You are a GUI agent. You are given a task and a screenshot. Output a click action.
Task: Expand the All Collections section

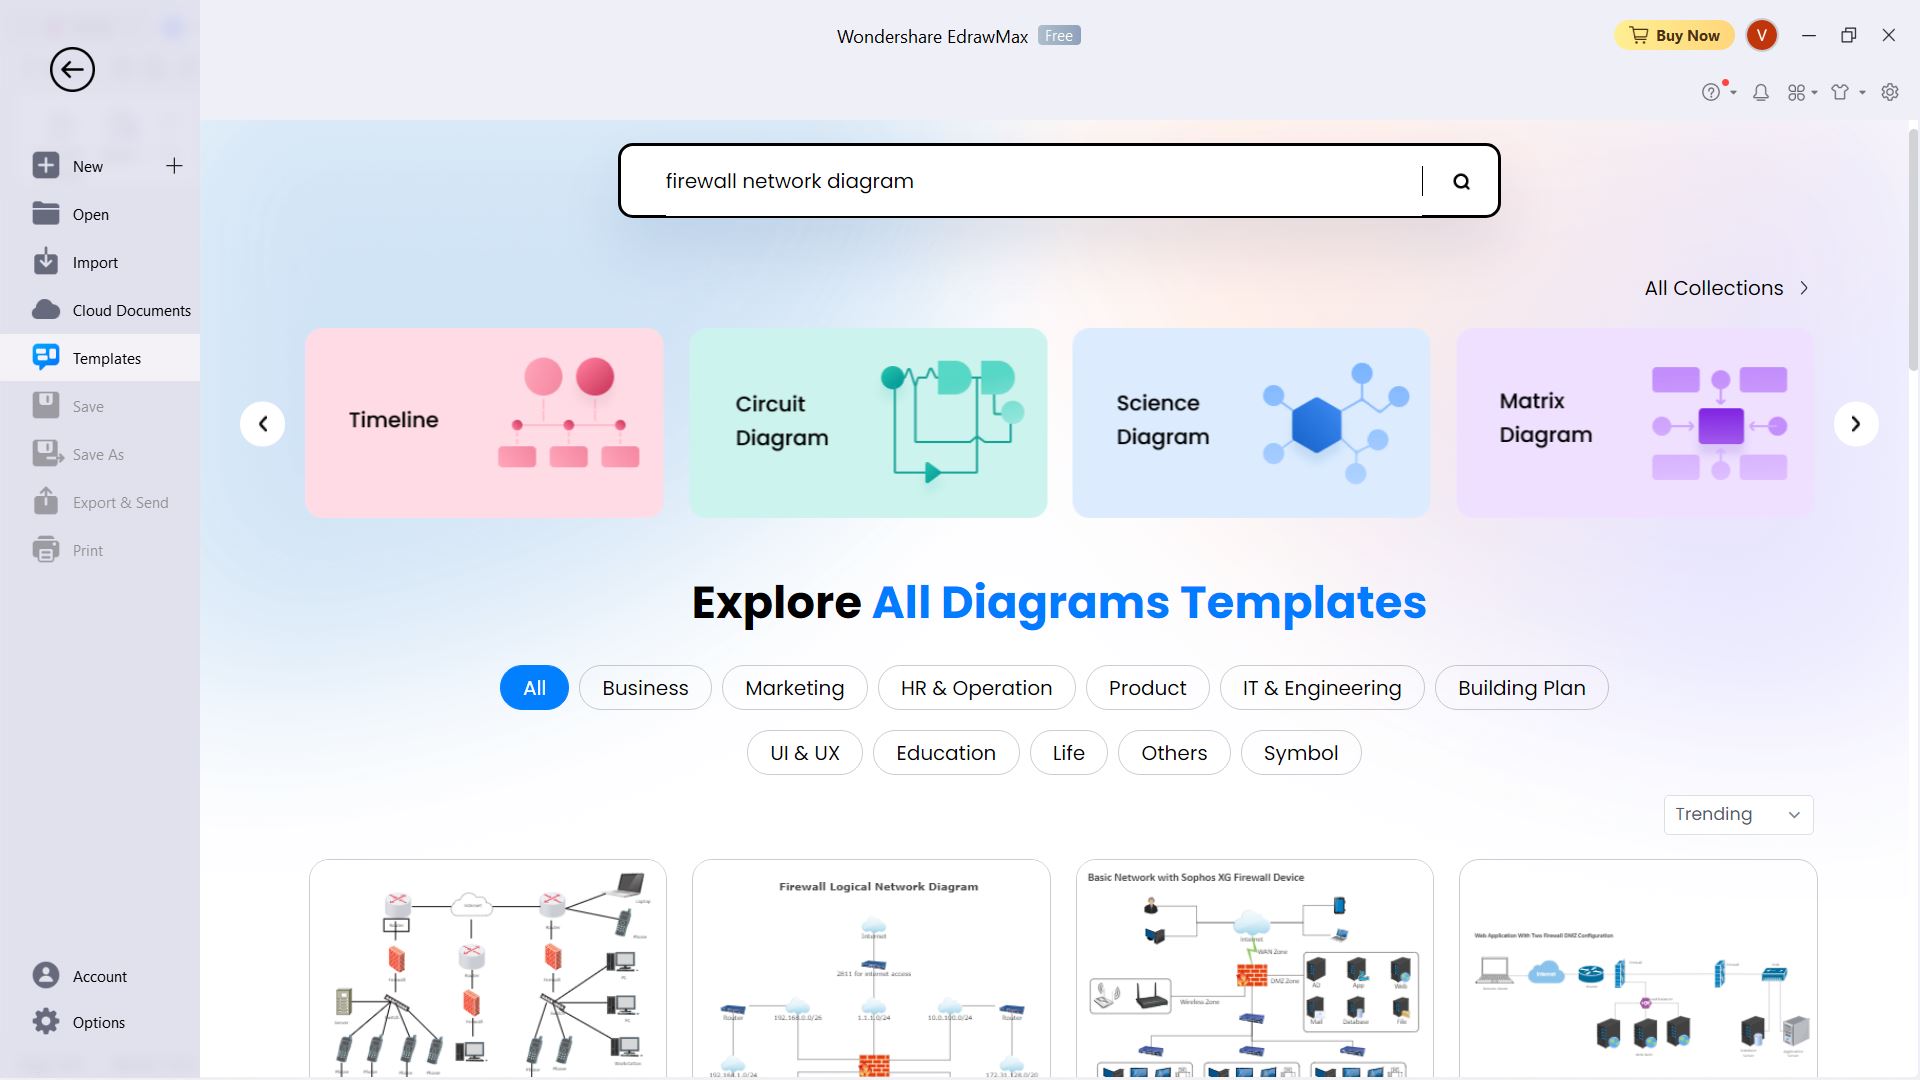pyautogui.click(x=1726, y=287)
